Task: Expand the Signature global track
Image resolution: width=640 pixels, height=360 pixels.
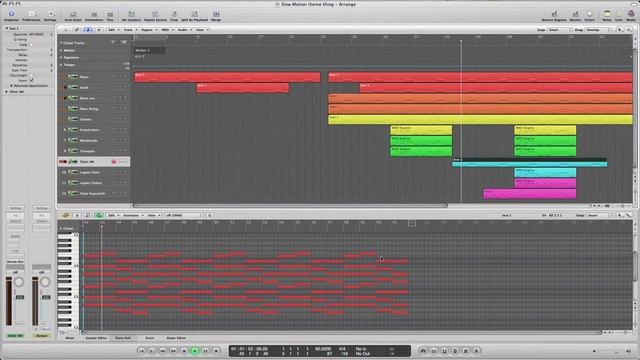Action: point(61,58)
